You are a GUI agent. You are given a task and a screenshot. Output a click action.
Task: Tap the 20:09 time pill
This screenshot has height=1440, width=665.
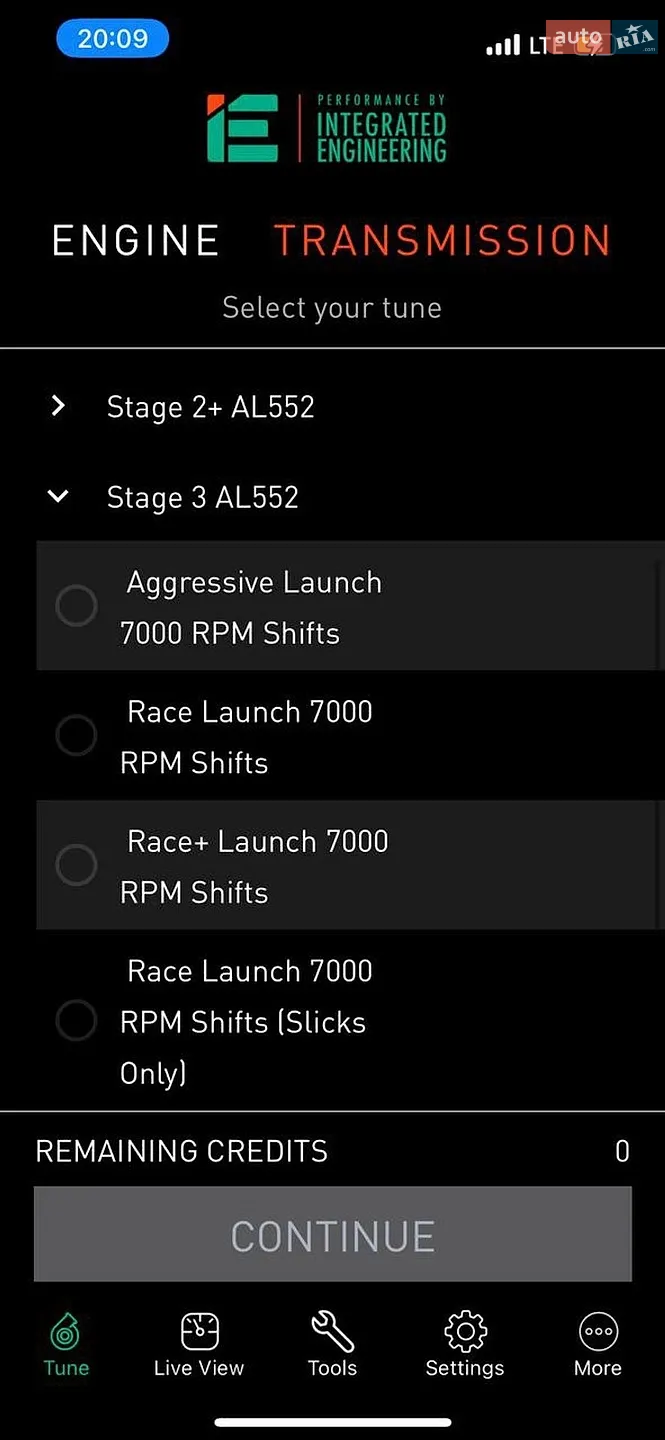click(x=112, y=39)
